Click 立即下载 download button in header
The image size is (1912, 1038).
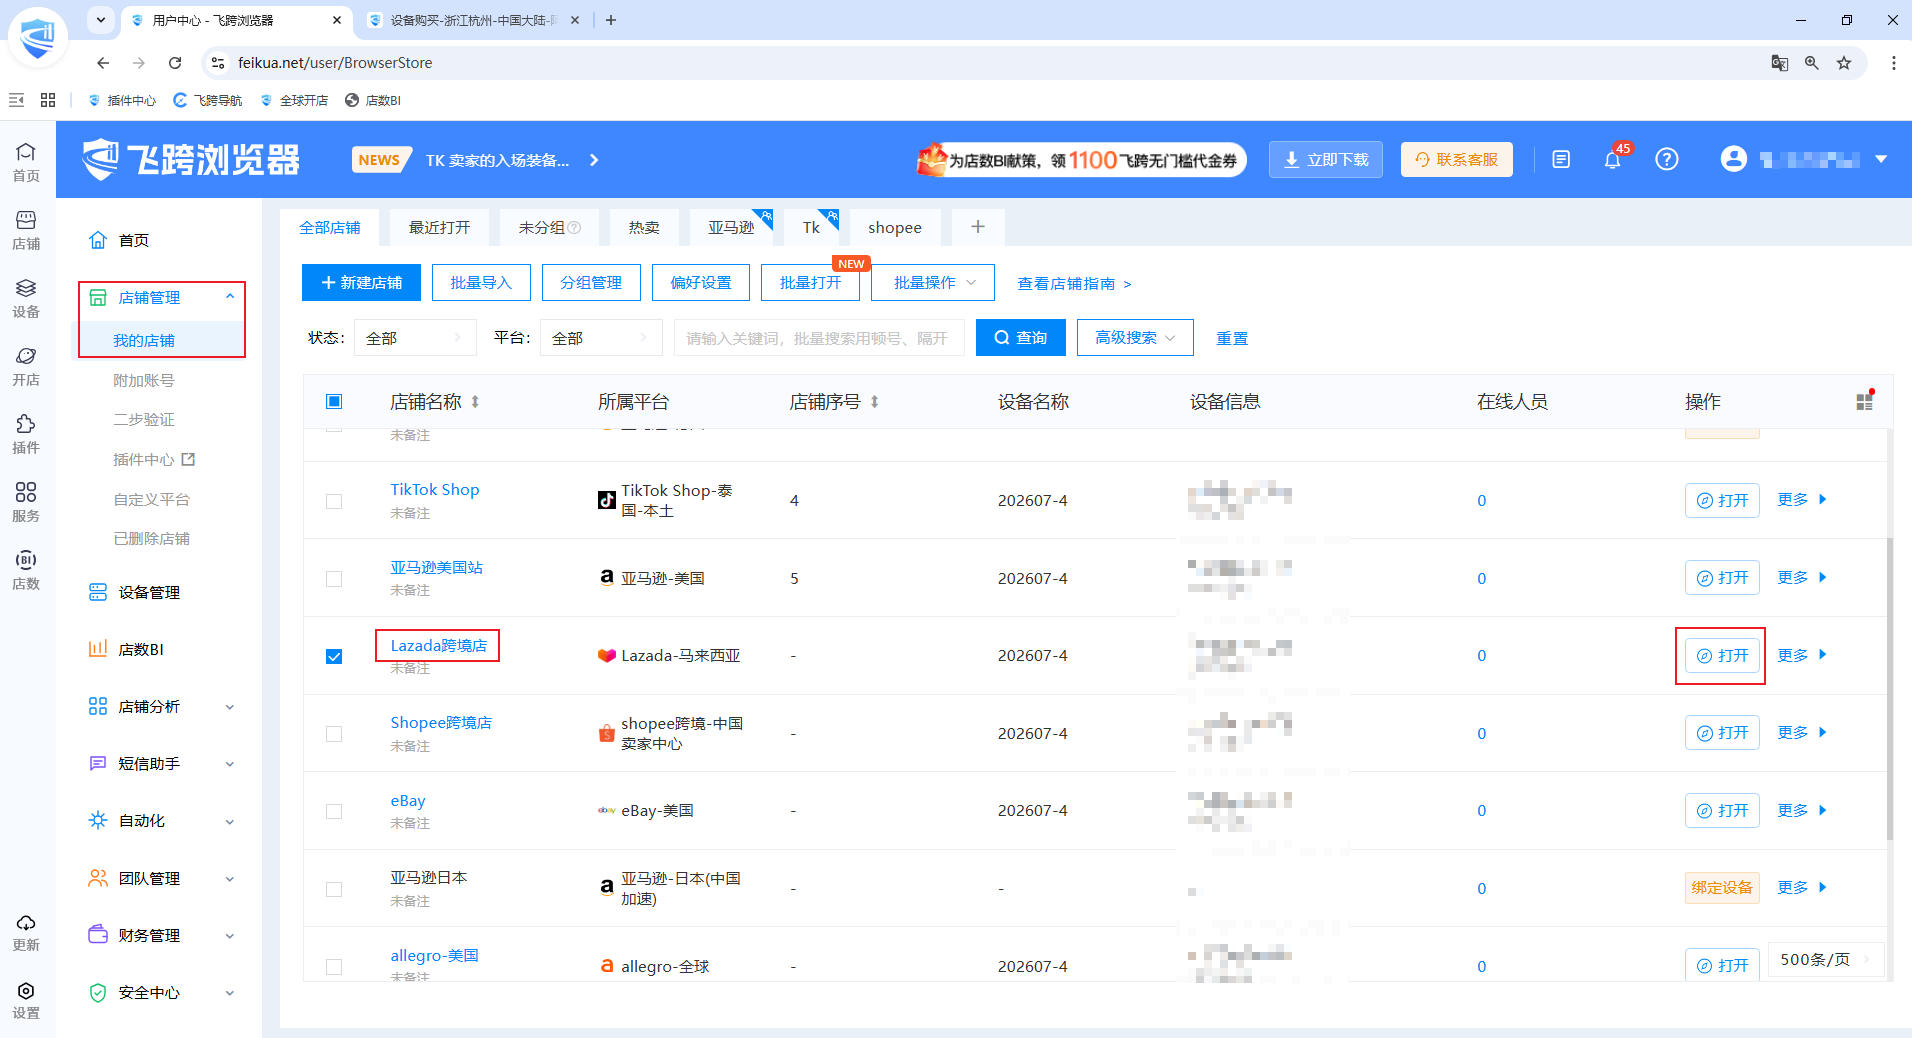click(1326, 159)
